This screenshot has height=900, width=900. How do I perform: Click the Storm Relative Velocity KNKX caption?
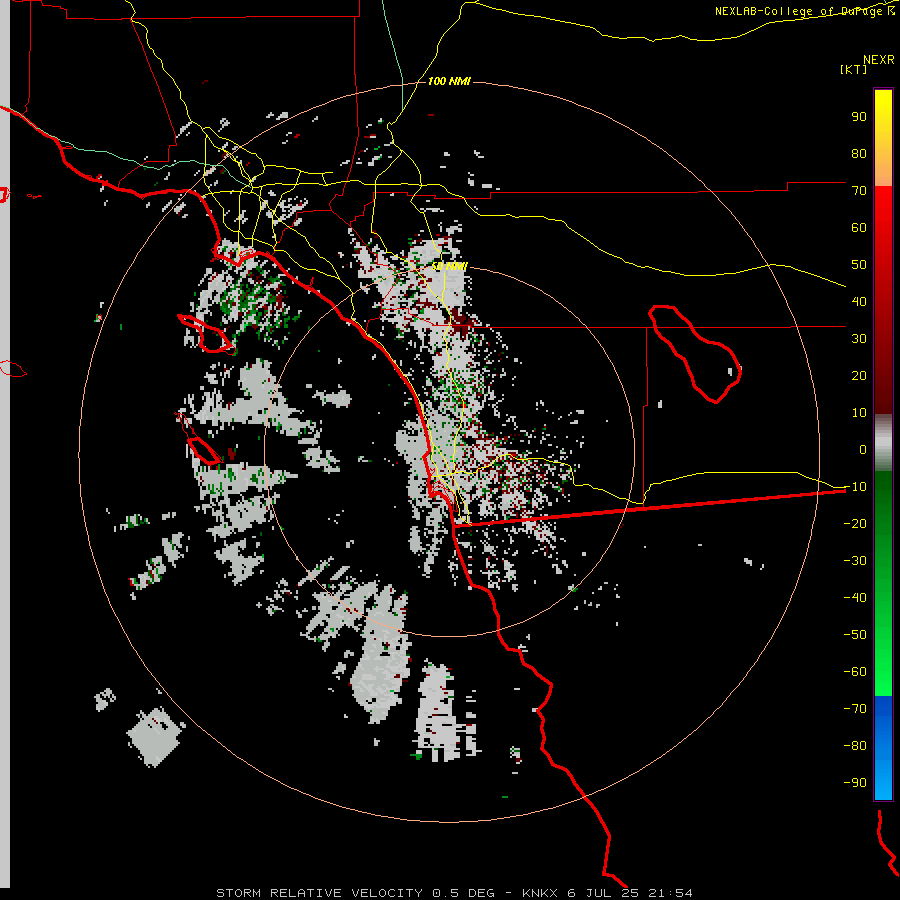tap(454, 893)
